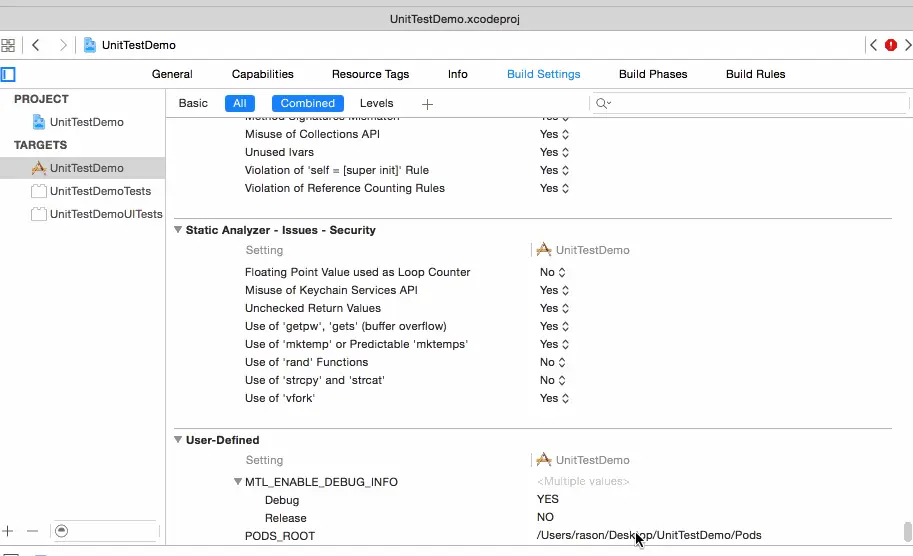Add a target with the plus button

[8, 531]
